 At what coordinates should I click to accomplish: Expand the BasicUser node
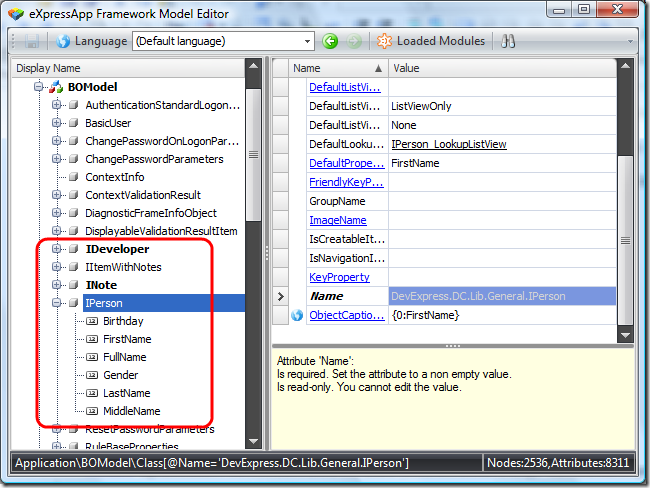tap(56, 123)
